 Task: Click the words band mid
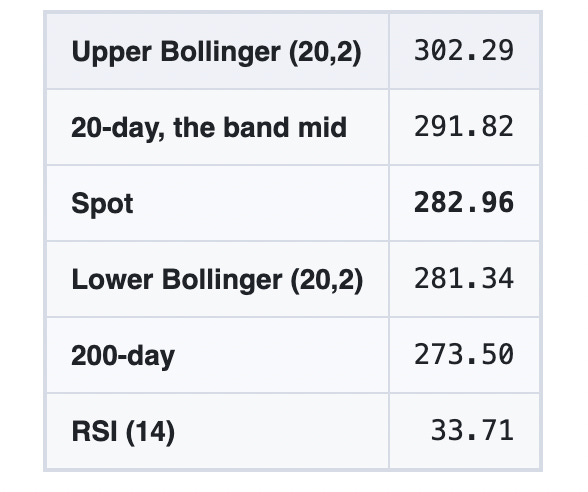coord(285,128)
